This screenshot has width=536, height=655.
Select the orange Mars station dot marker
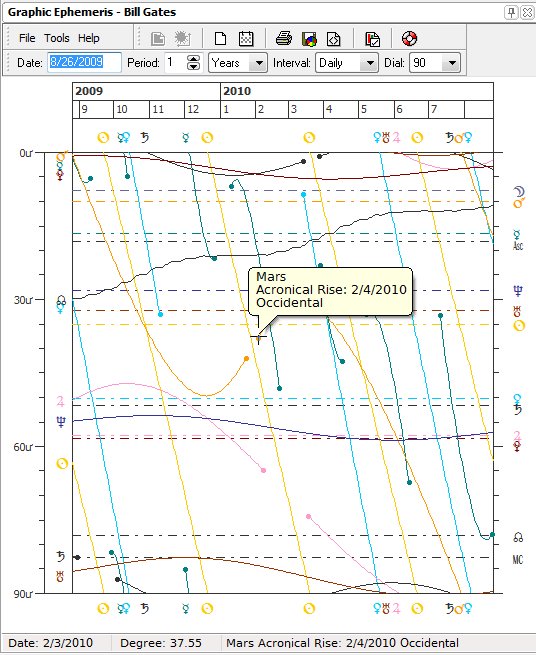246,358
